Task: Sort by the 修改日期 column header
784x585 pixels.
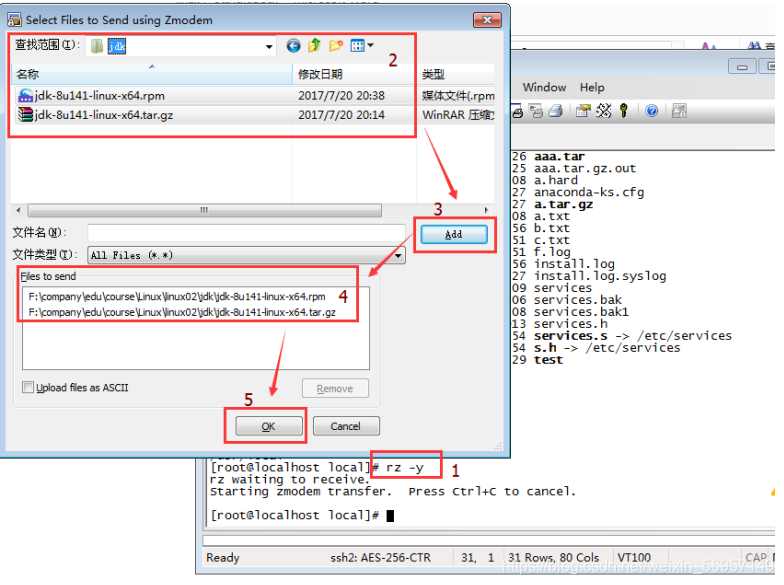Action: point(354,74)
